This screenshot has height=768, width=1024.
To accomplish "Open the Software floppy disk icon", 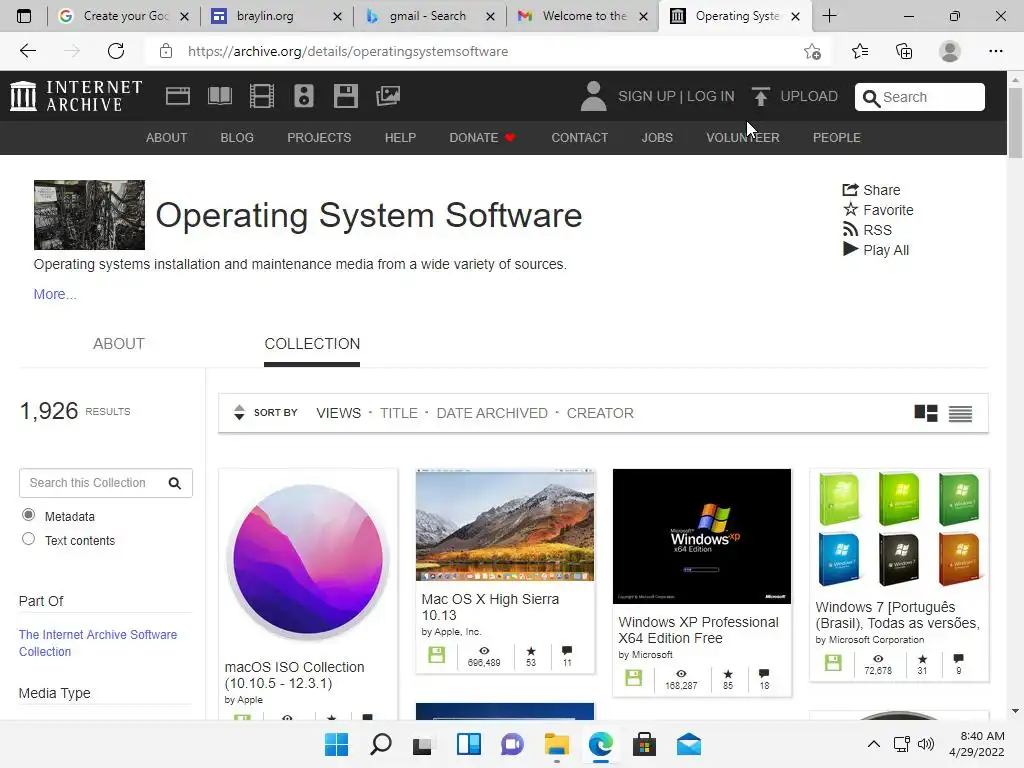I will click(345, 96).
